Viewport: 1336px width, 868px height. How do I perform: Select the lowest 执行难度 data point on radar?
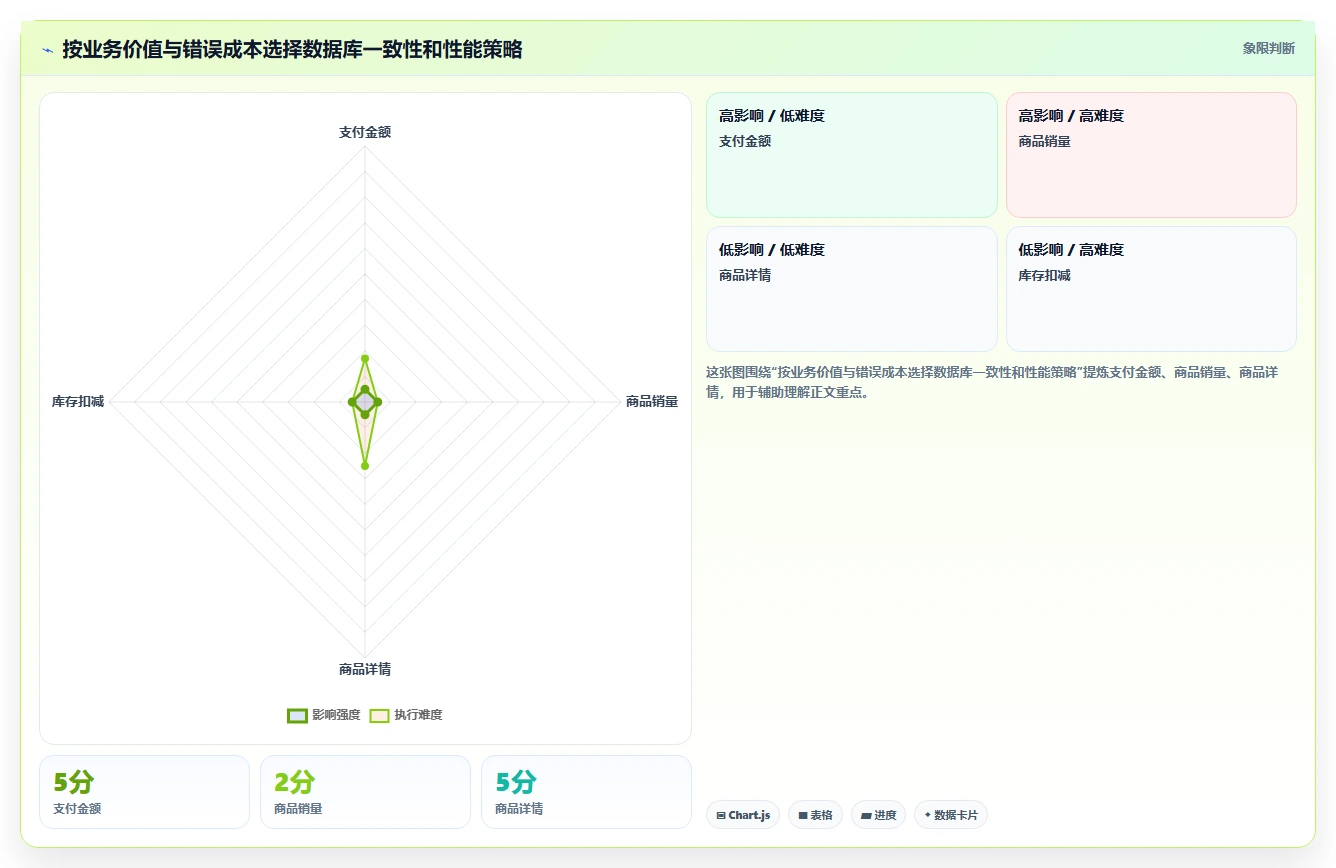coord(365,465)
